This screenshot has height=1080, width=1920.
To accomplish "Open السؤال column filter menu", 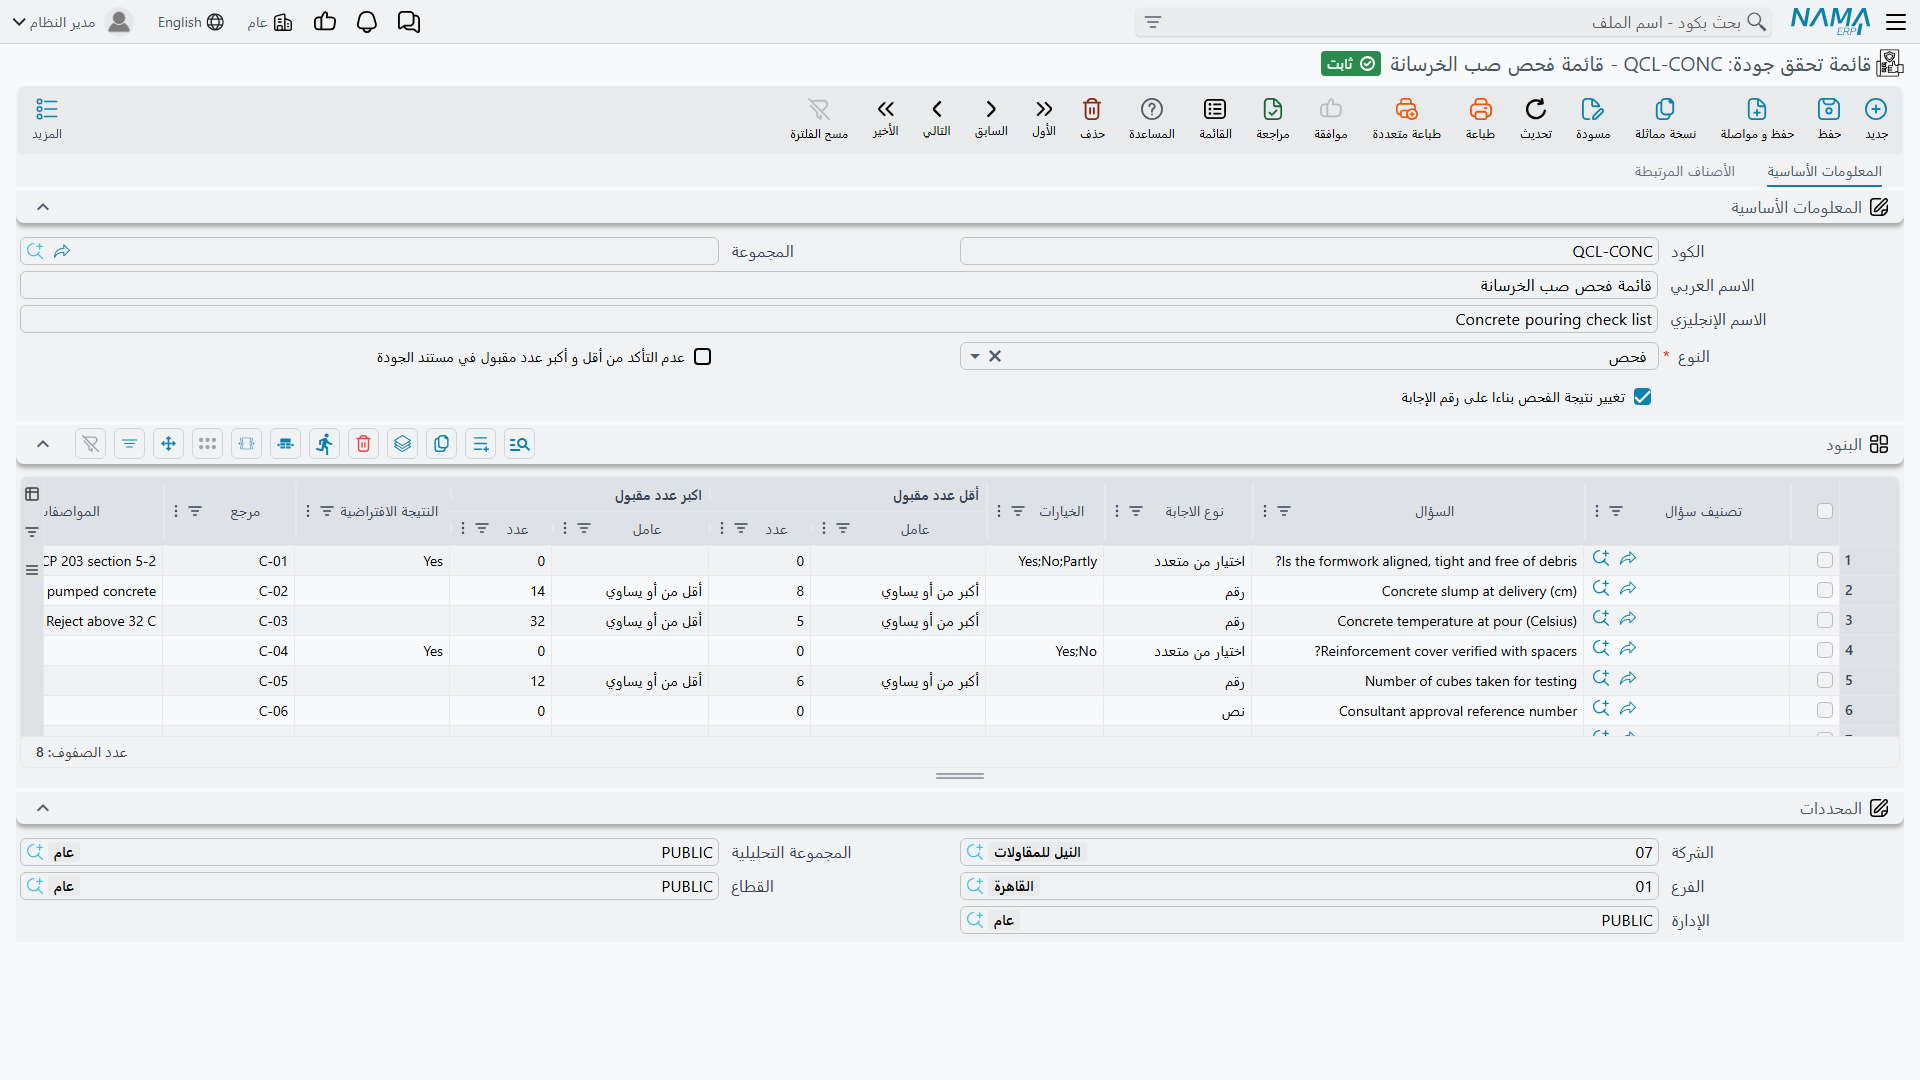I will click(1284, 511).
